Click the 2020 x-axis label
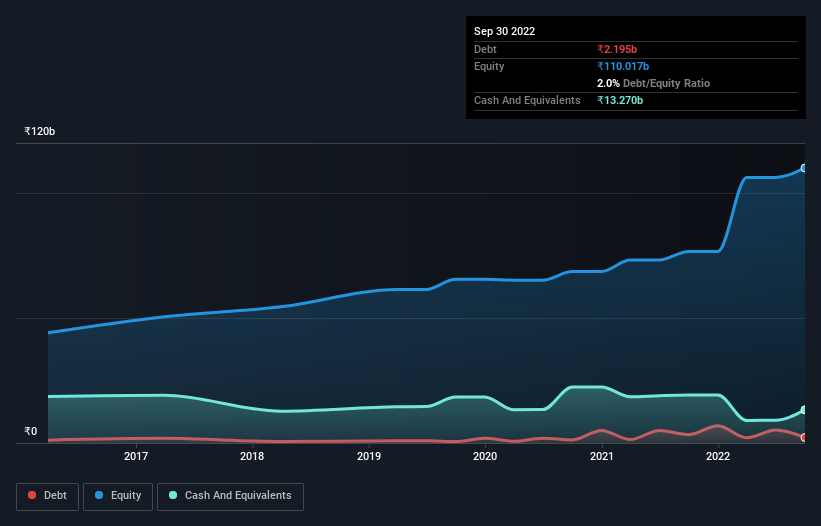821x526 pixels. 485,456
